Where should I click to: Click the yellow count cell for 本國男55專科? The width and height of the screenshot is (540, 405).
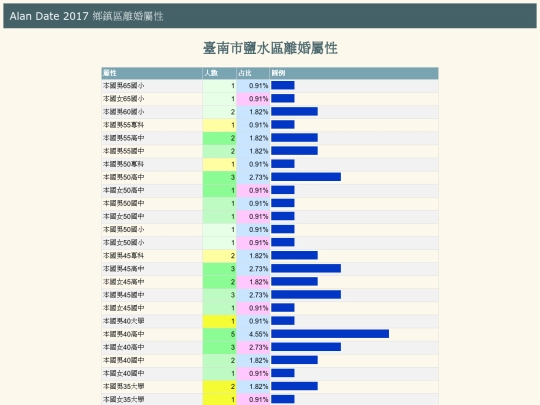[219, 125]
